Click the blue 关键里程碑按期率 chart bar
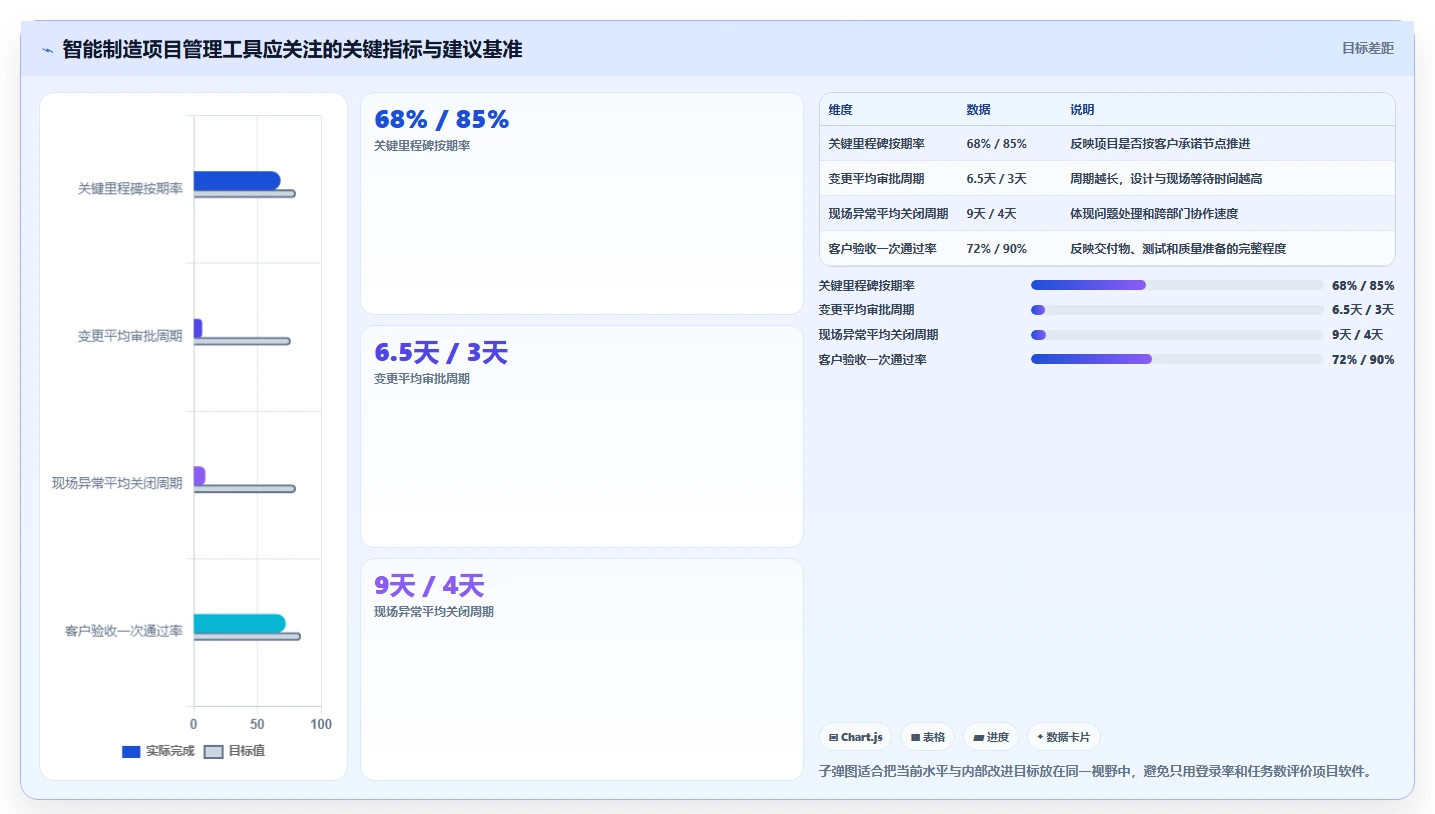Screen dimensions: 1435x814 pos(237,180)
